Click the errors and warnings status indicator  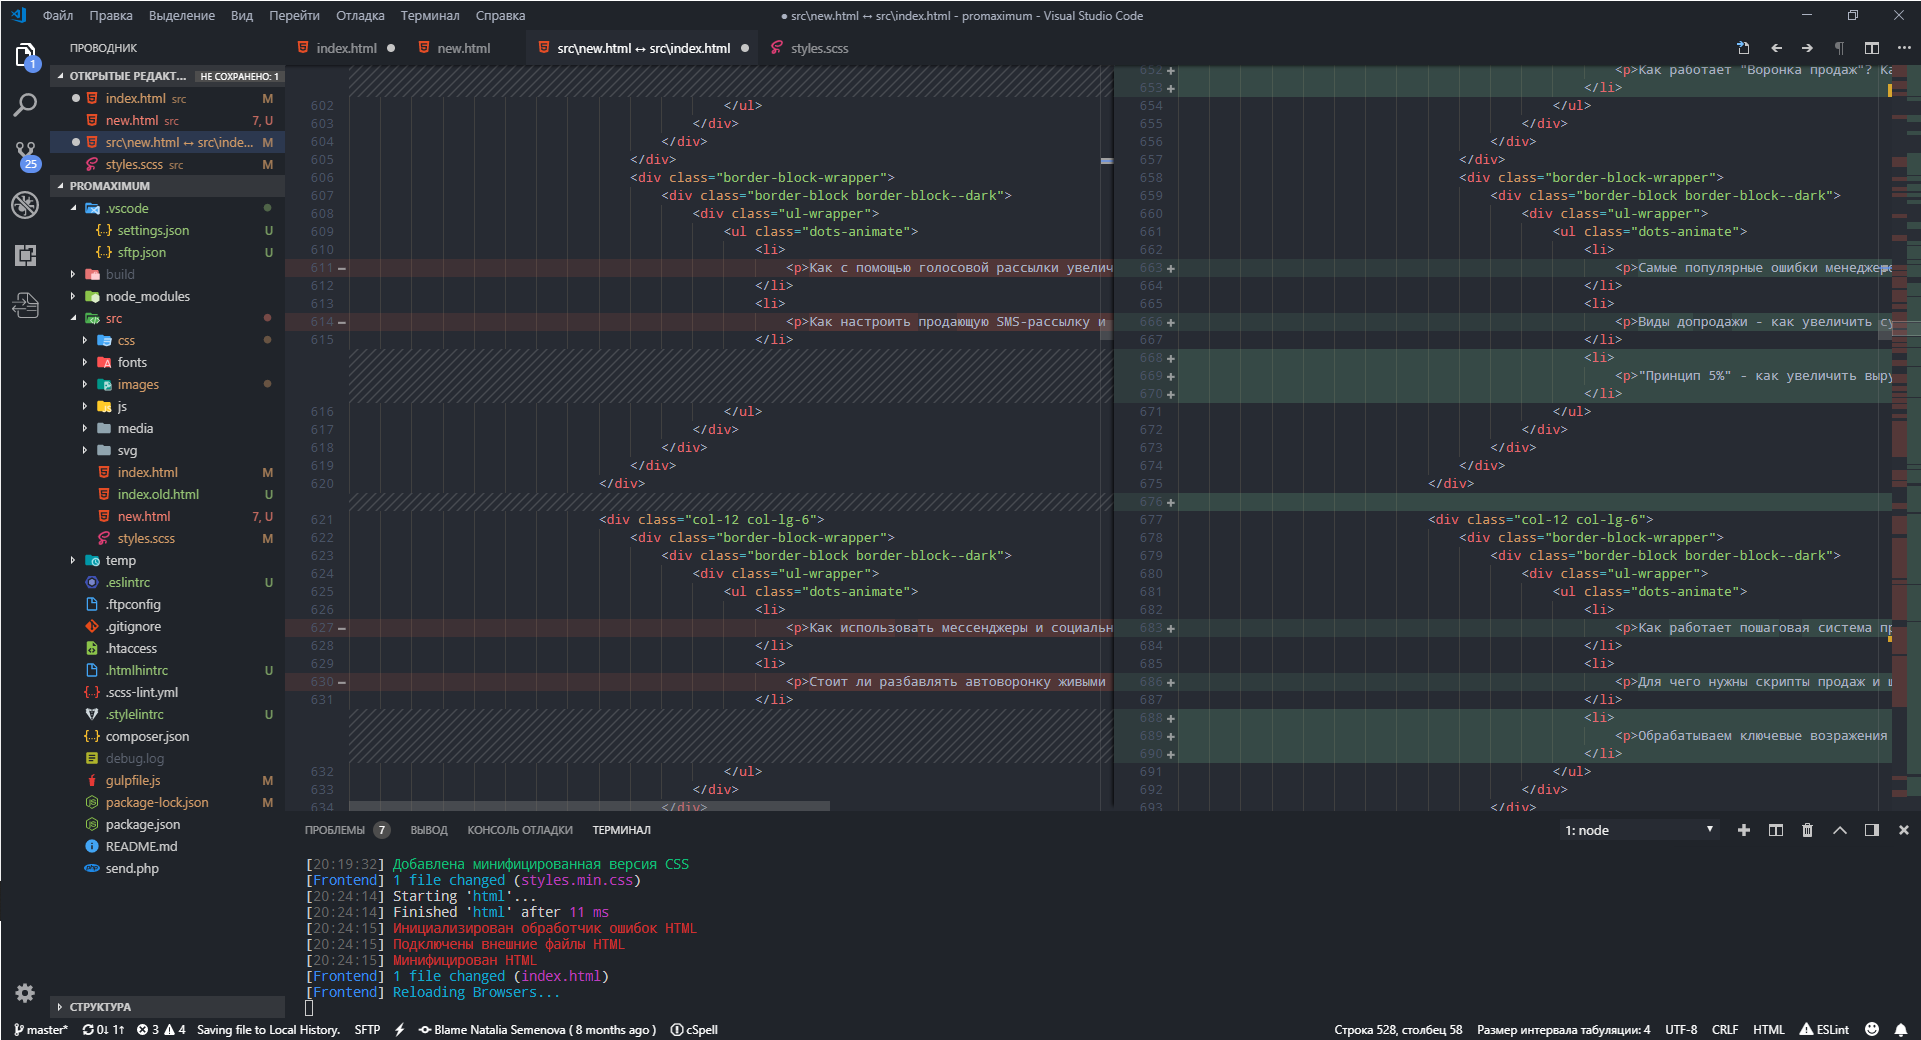tap(161, 1030)
